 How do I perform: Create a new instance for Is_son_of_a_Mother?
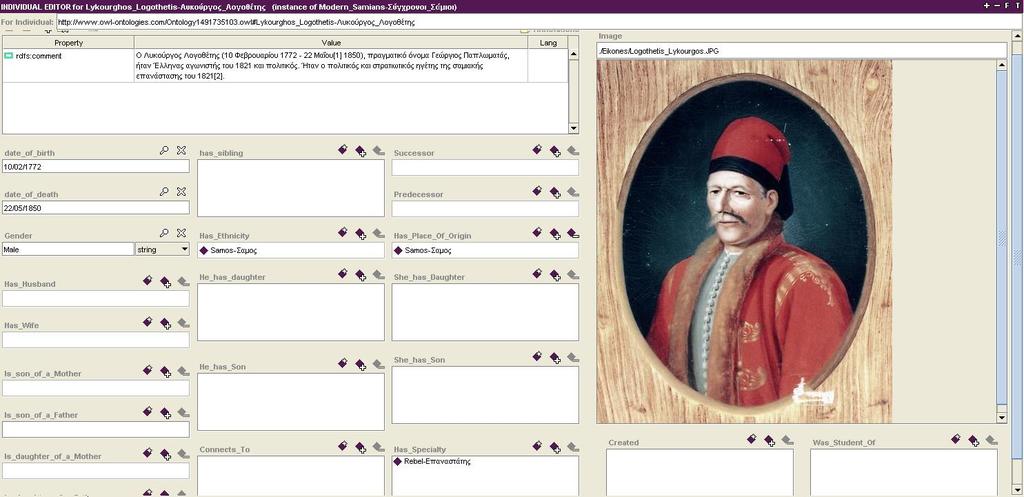pyautogui.click(x=148, y=371)
